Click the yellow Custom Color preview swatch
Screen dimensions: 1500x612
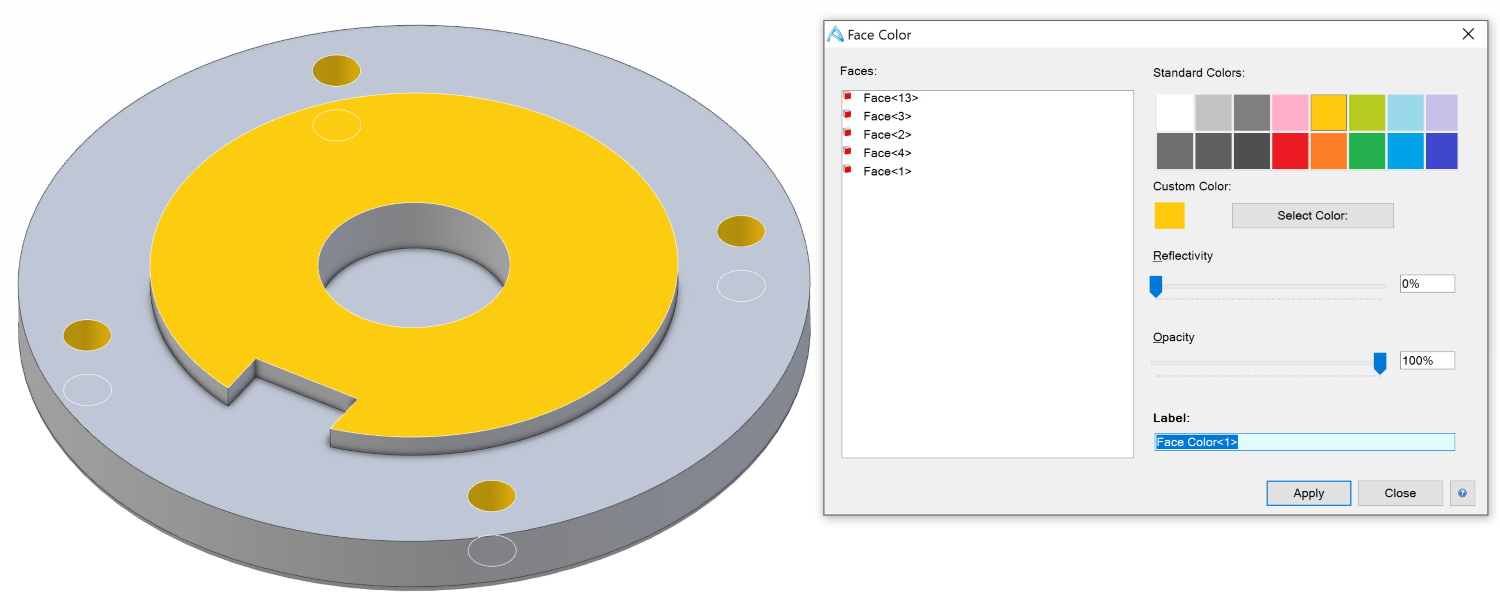pyautogui.click(x=1169, y=215)
